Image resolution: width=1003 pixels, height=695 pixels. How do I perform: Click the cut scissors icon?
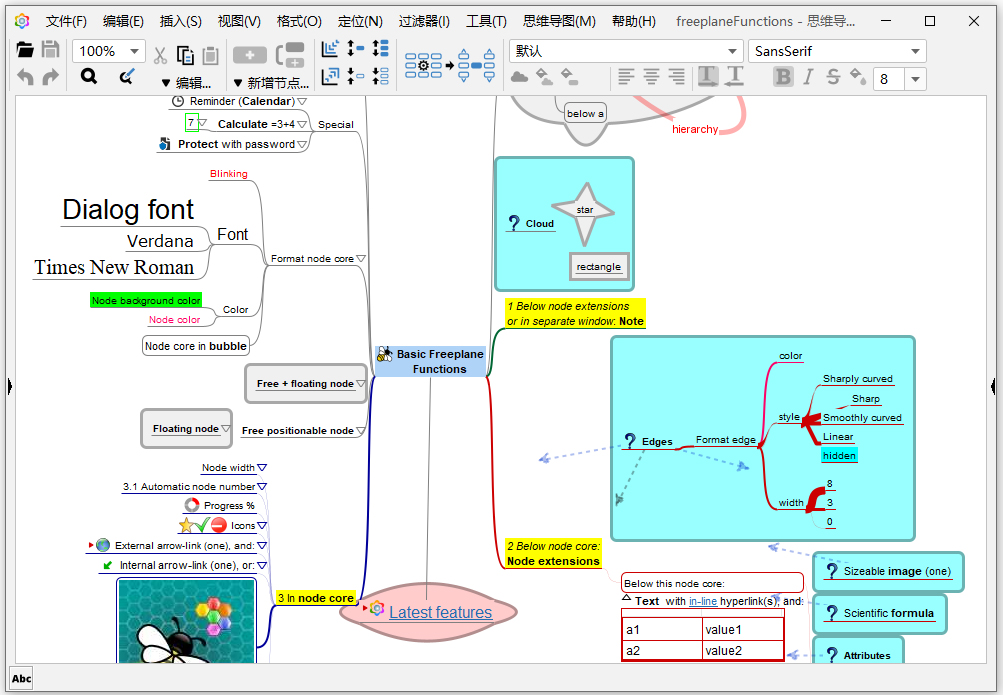click(160, 55)
